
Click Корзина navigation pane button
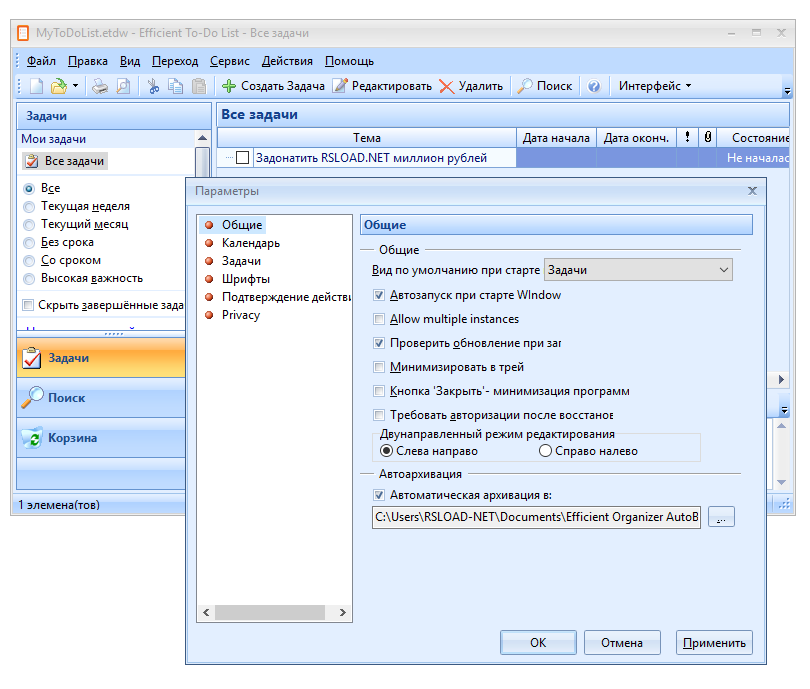click(x=101, y=438)
